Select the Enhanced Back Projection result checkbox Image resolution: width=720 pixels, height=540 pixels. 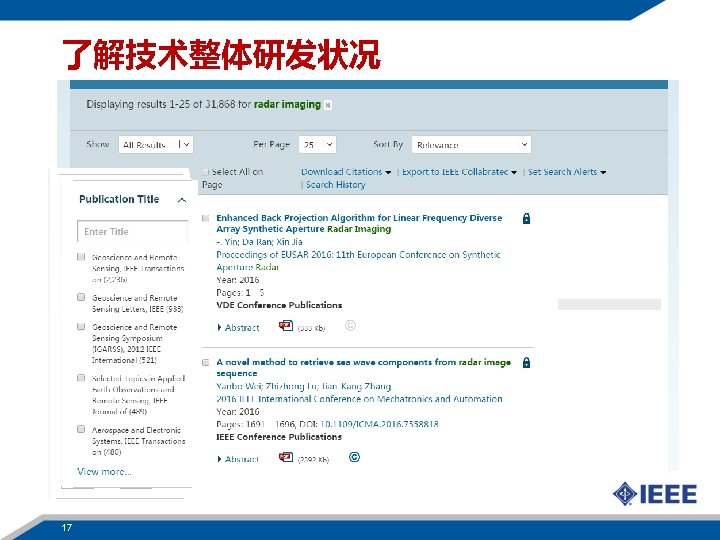pos(206,218)
